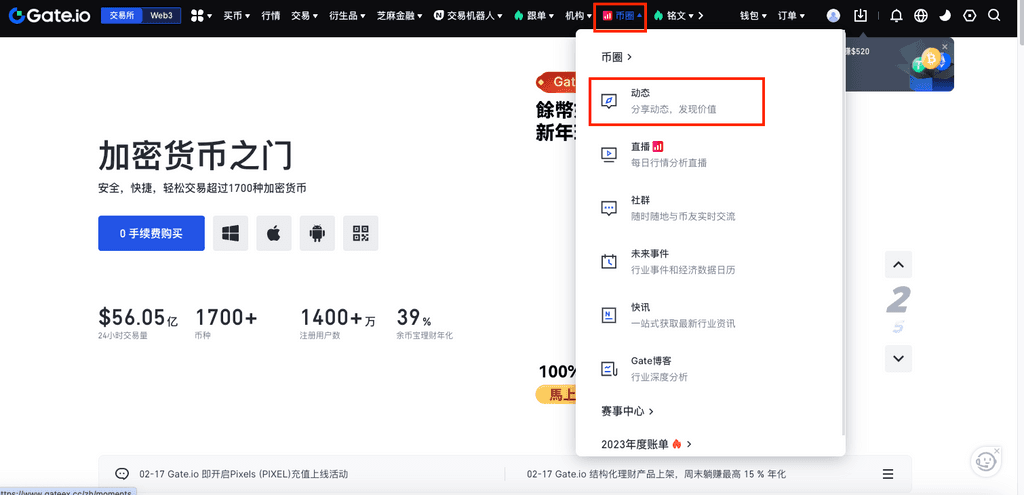The width and height of the screenshot is (1024, 495).
Task: Select the 交易所 exchange mode
Action: 122,16
